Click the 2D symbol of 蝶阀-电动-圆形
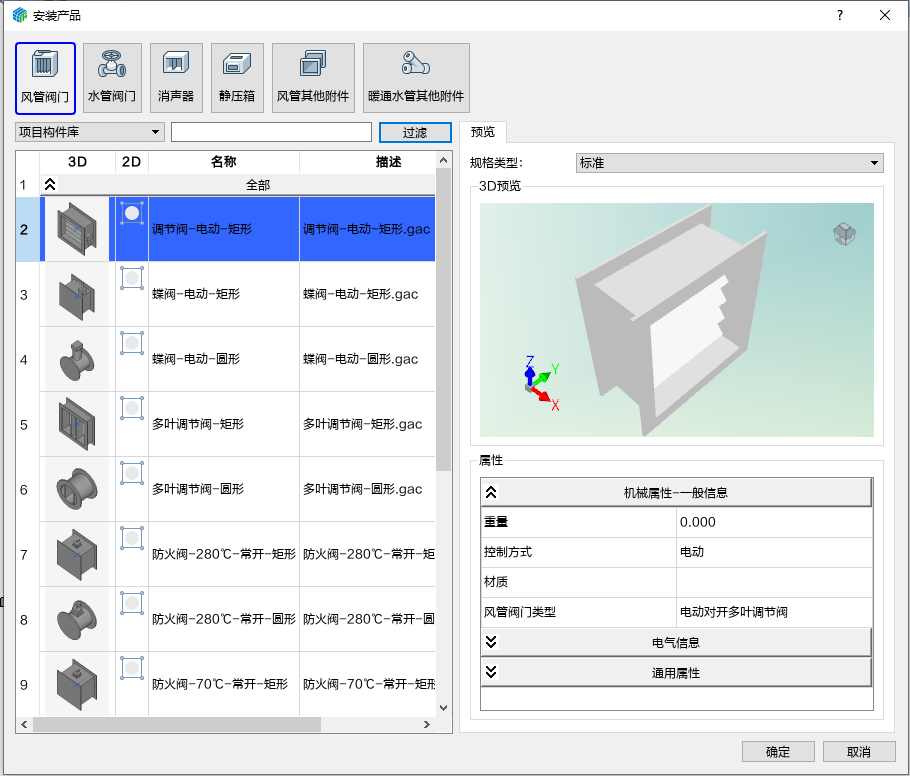The width and height of the screenshot is (910, 776). pos(132,343)
